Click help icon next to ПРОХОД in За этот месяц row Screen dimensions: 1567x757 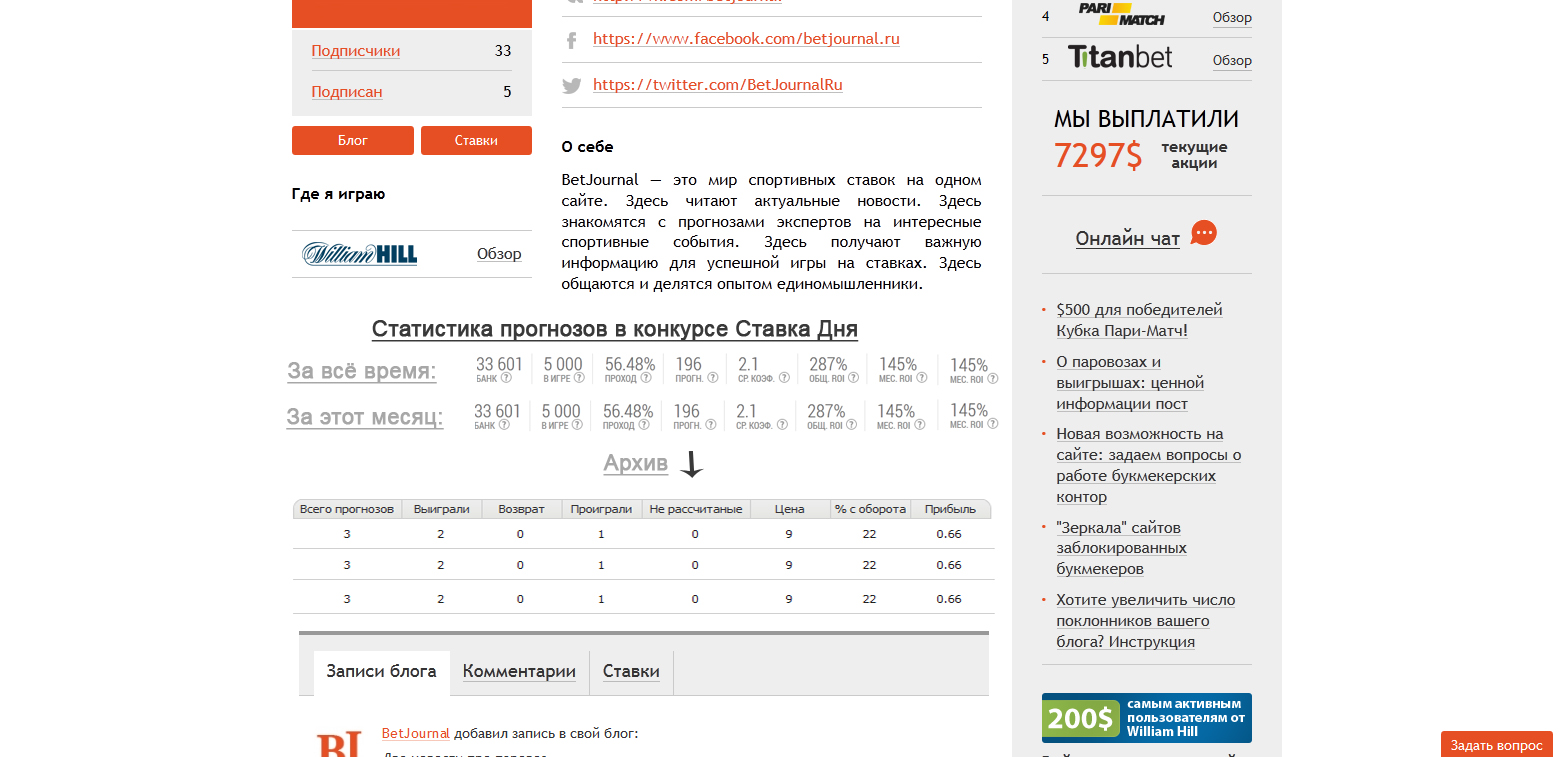(x=645, y=424)
